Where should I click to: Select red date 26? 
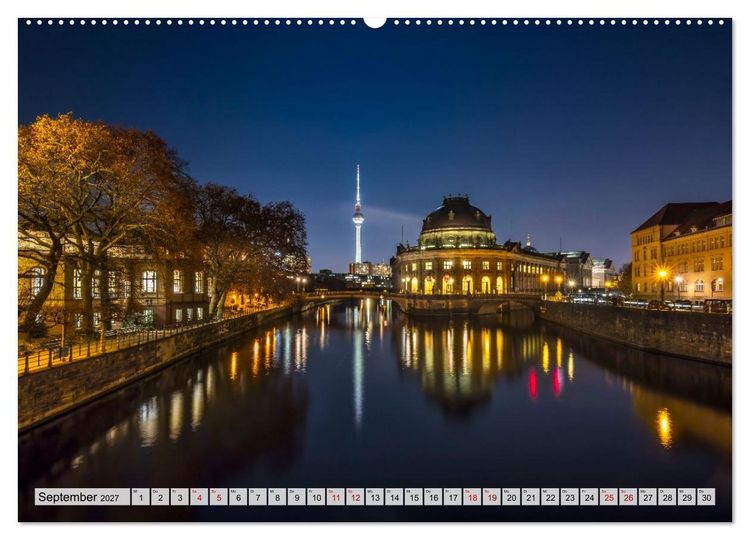pyautogui.click(x=629, y=496)
